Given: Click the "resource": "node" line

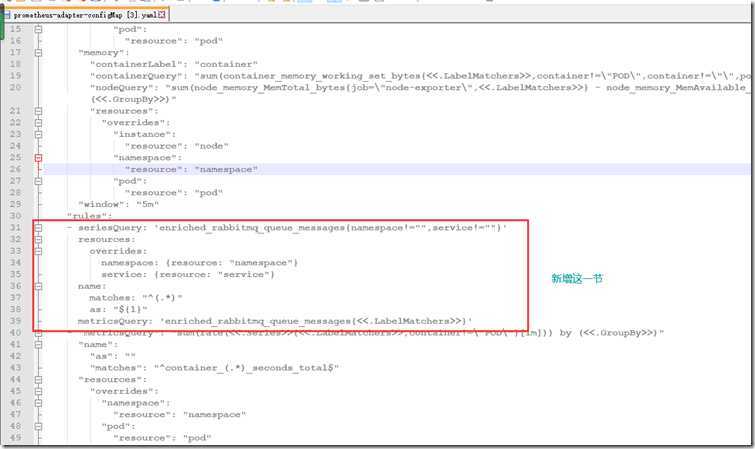Looking at the screenshot, I should pyautogui.click(x=177, y=146).
